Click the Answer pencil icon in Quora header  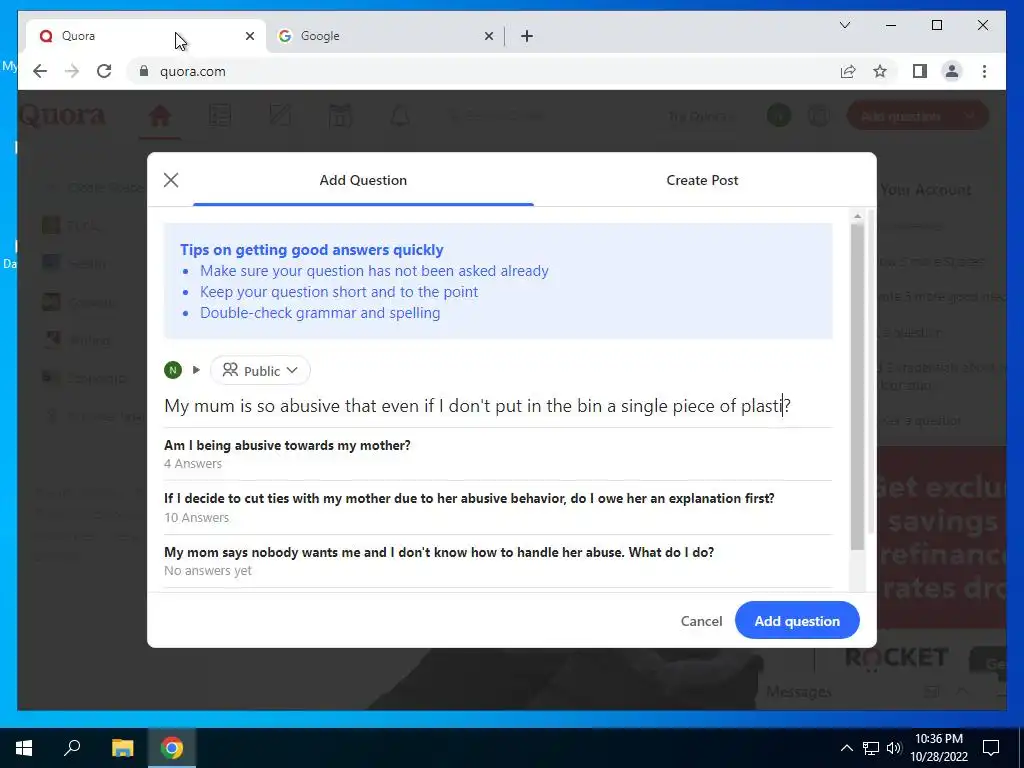coord(280,116)
